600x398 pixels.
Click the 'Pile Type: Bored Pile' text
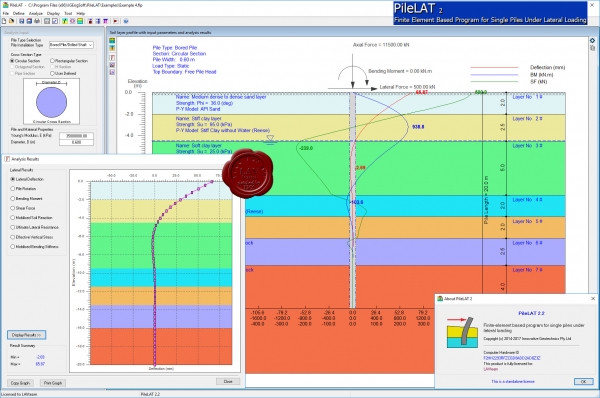175,48
